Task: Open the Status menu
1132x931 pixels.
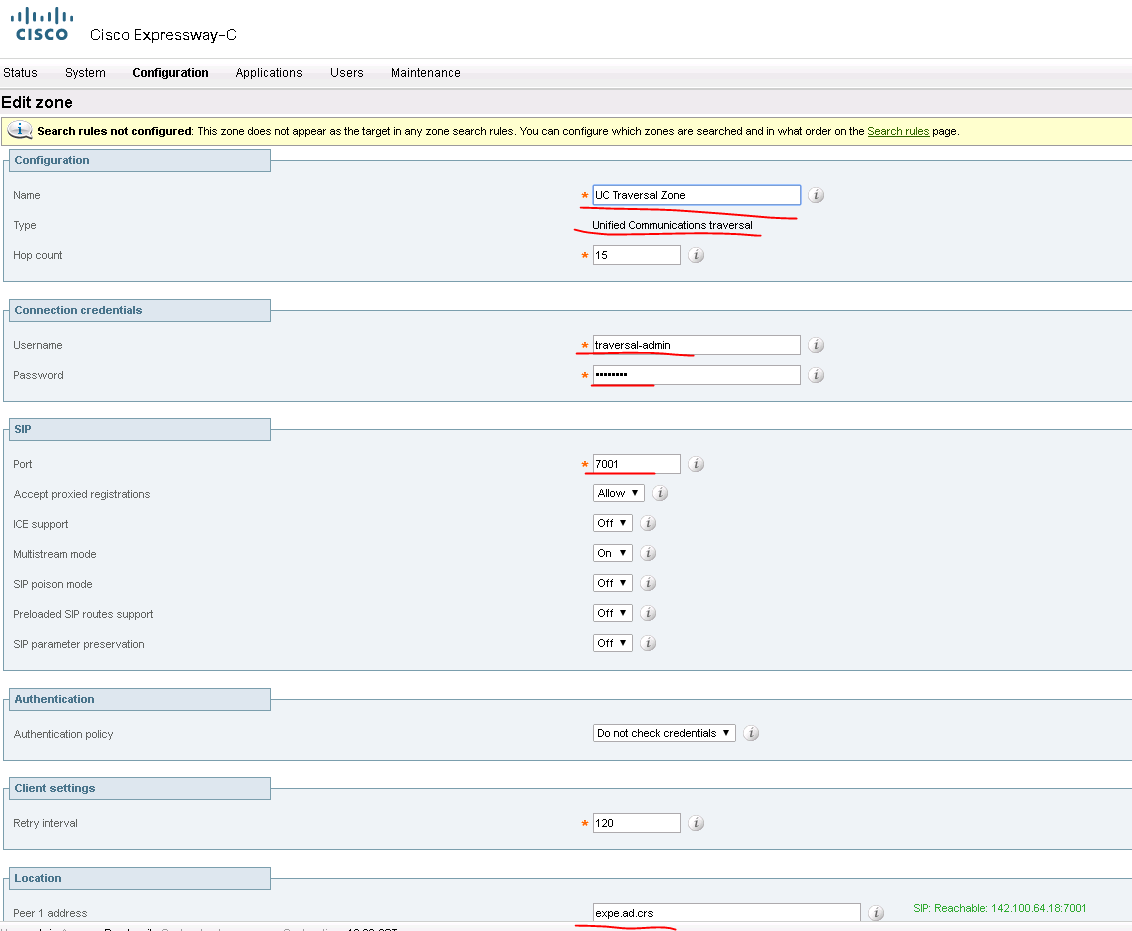Action: pyautogui.click(x=20, y=73)
